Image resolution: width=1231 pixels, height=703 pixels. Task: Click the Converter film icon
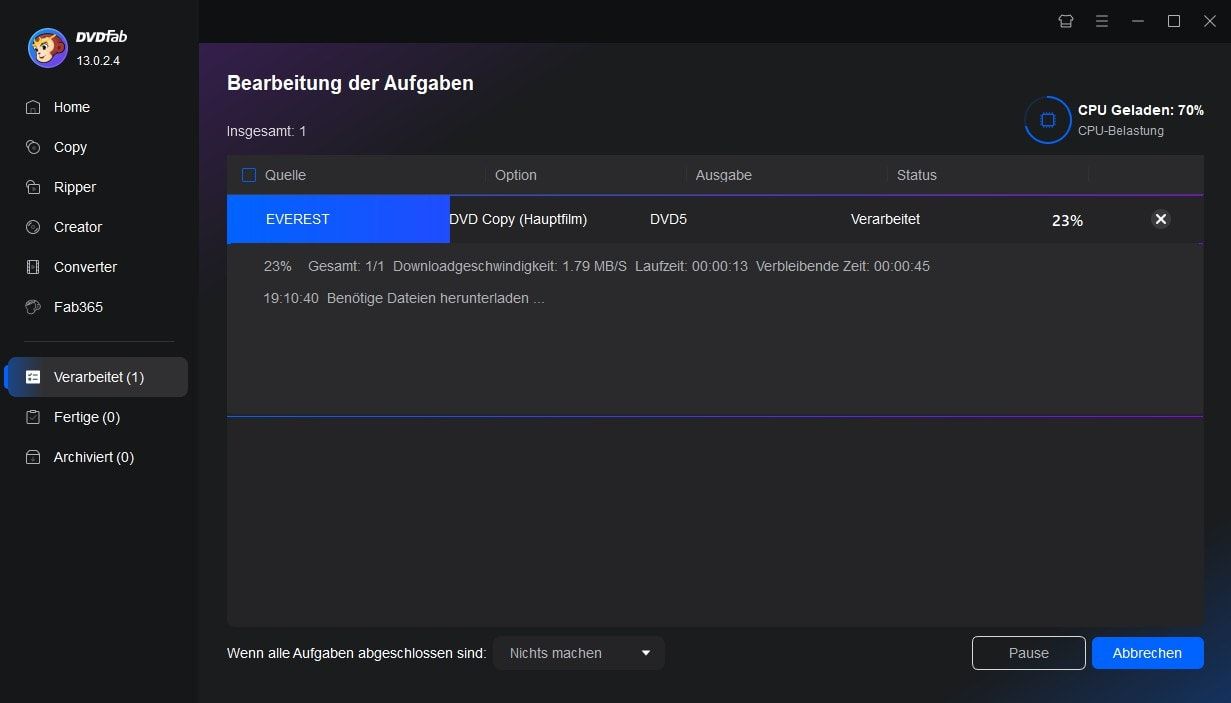click(34, 267)
